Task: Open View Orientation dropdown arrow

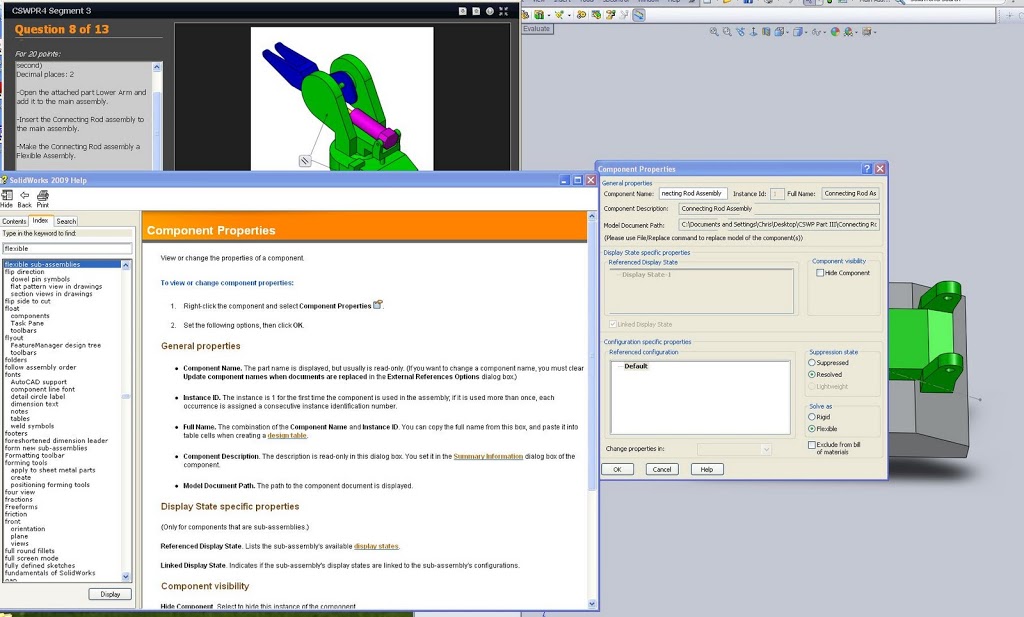Action: (x=787, y=33)
